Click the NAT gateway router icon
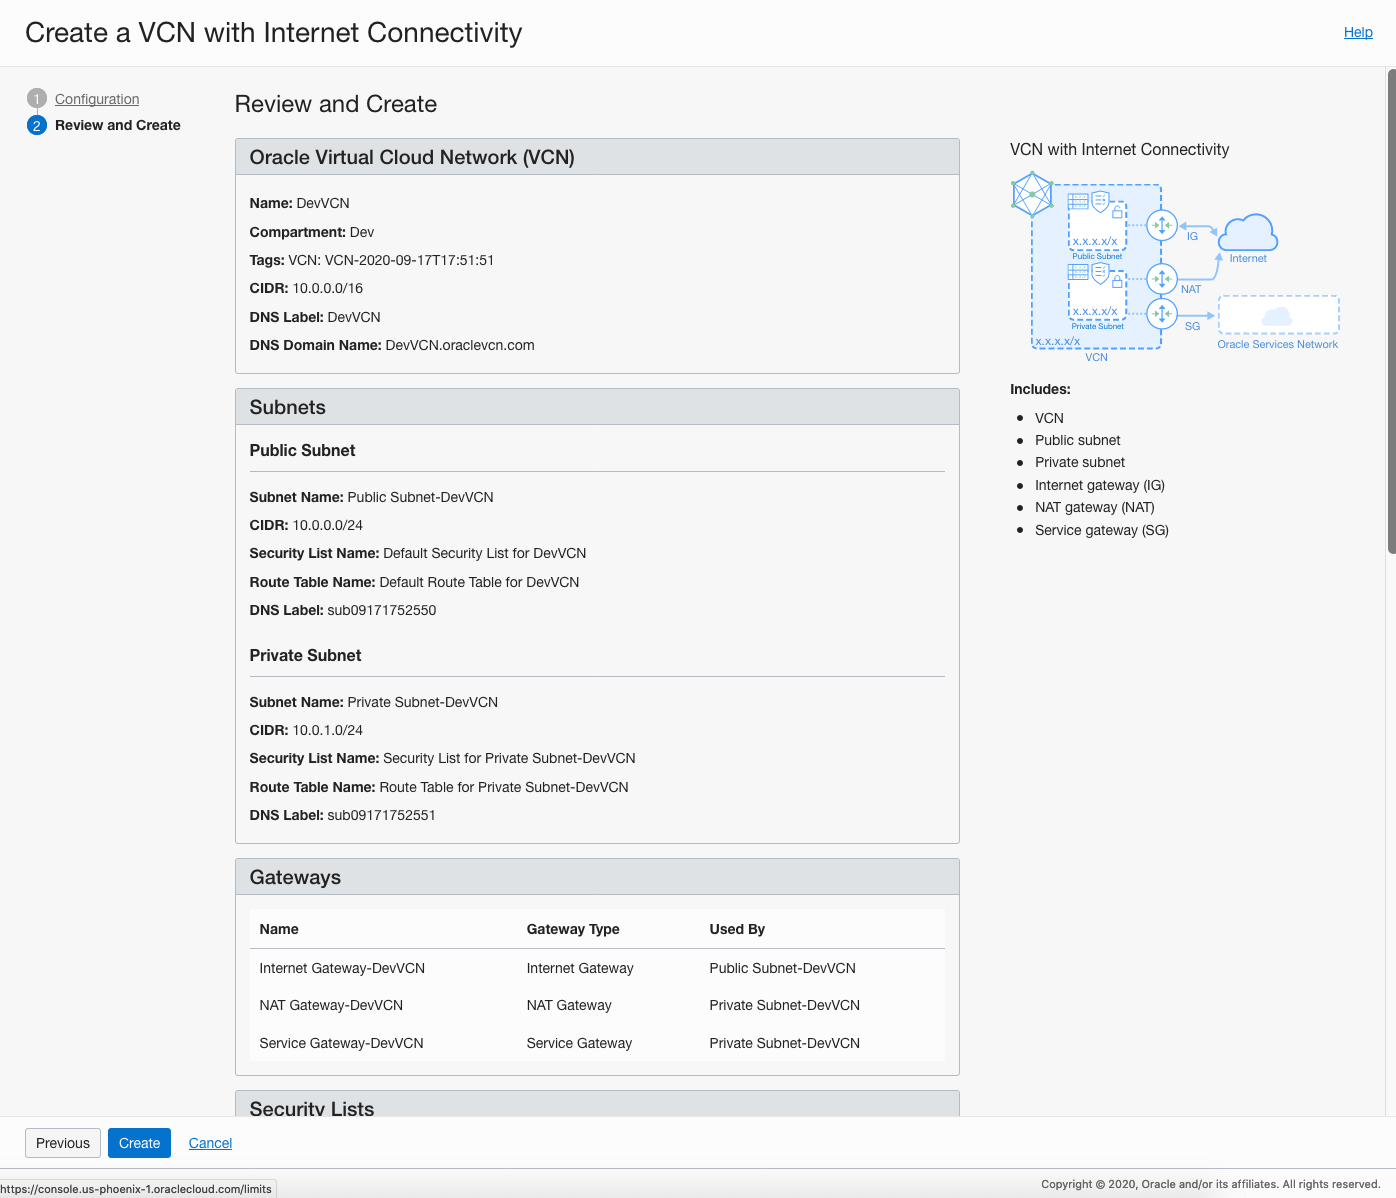 tap(1162, 278)
